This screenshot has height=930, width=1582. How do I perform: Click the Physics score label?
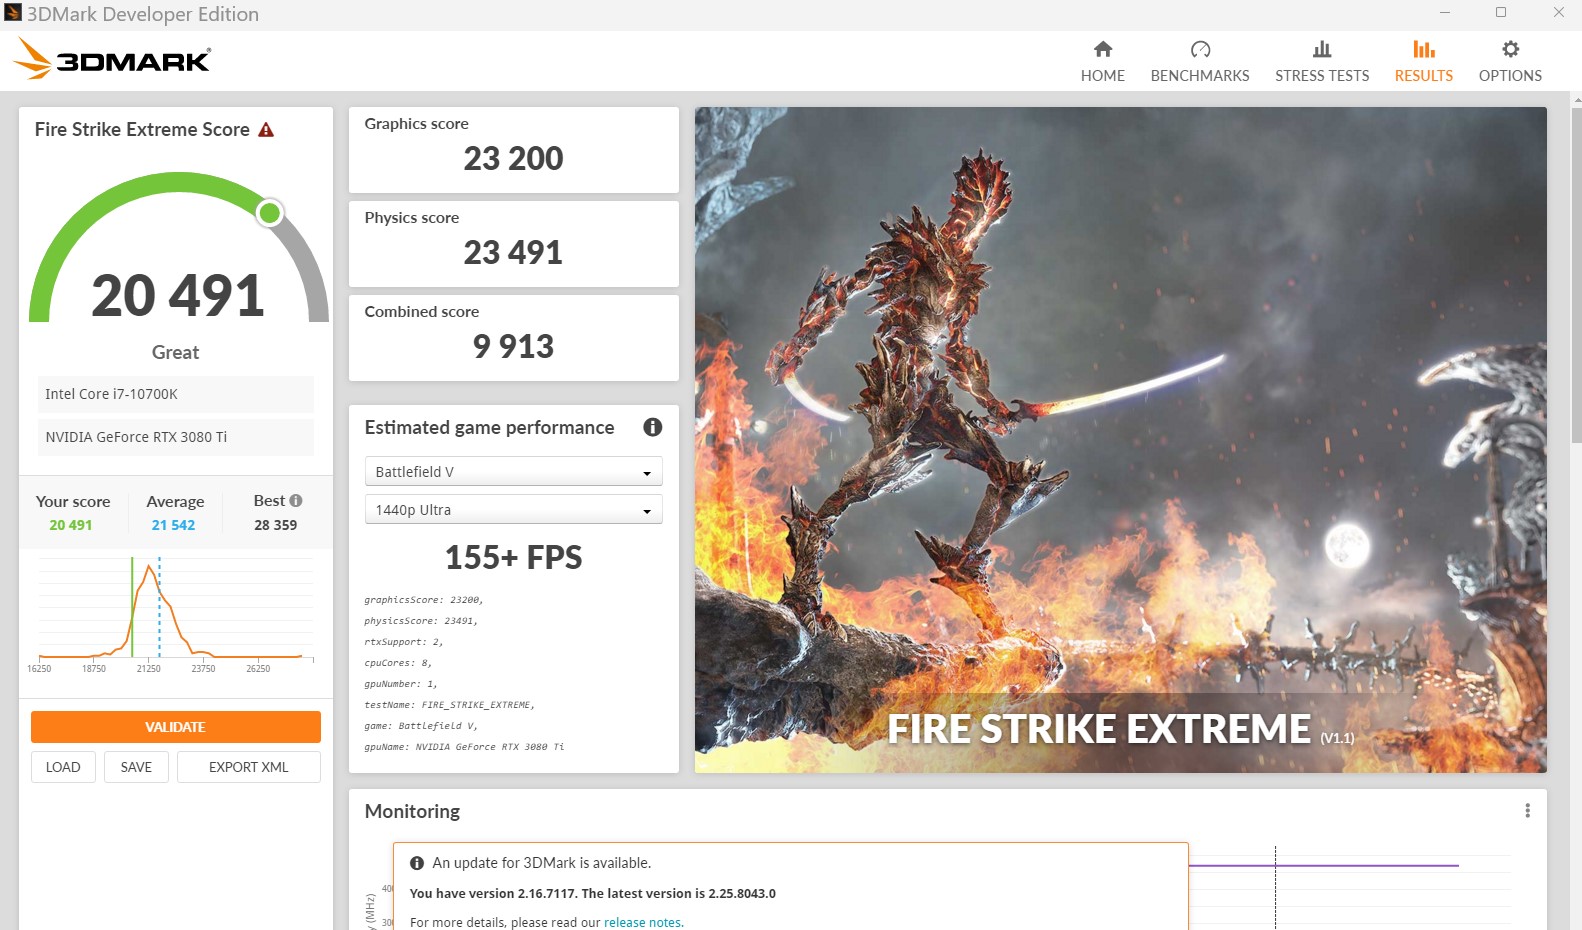[412, 218]
